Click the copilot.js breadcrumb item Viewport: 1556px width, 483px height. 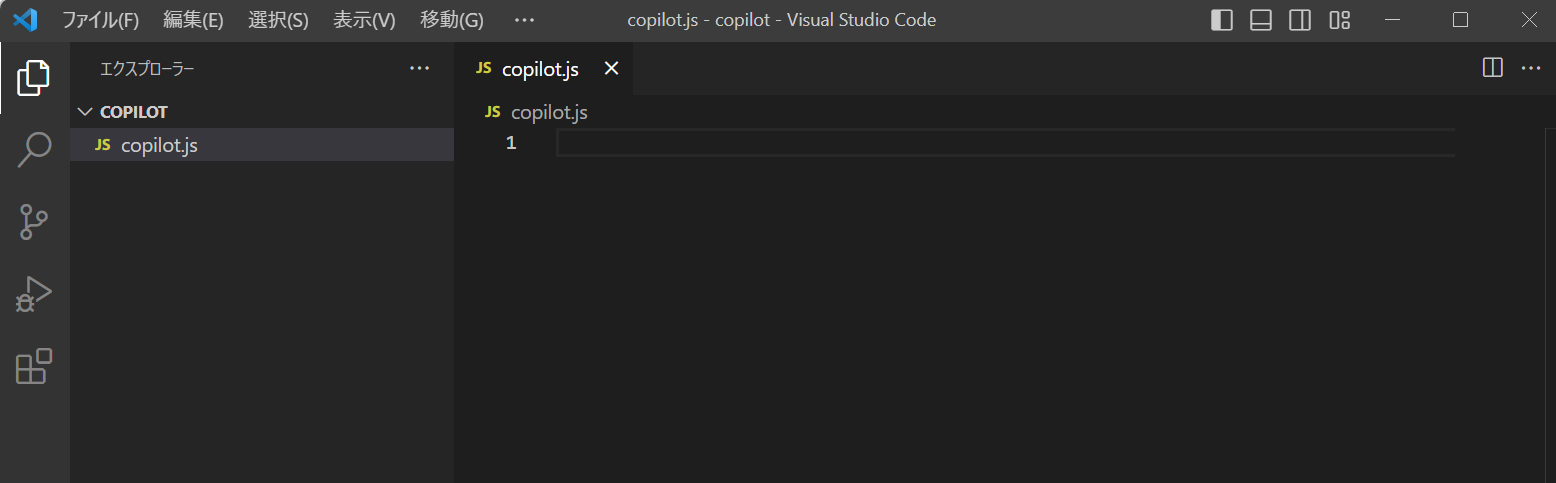pyautogui.click(x=548, y=112)
